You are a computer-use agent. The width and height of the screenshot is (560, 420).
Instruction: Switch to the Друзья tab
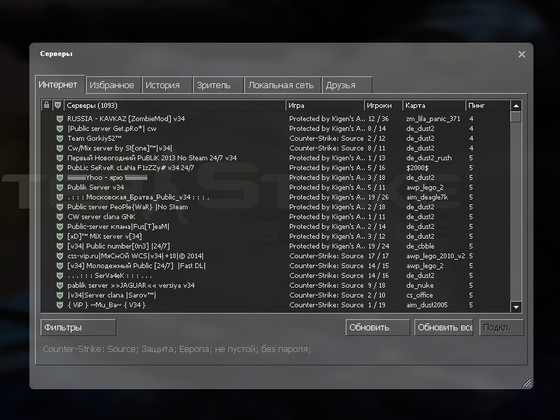347,85
